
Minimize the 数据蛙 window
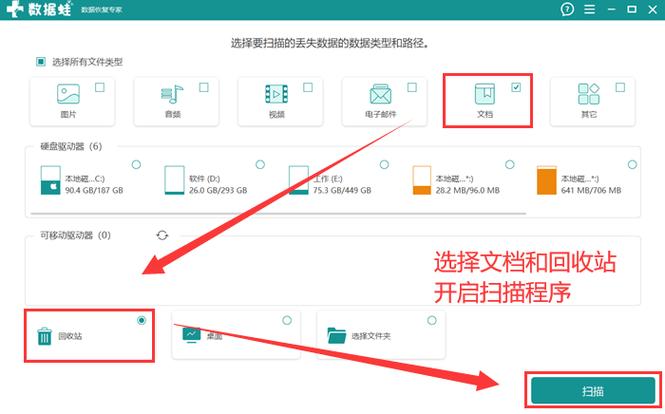tap(611, 9)
